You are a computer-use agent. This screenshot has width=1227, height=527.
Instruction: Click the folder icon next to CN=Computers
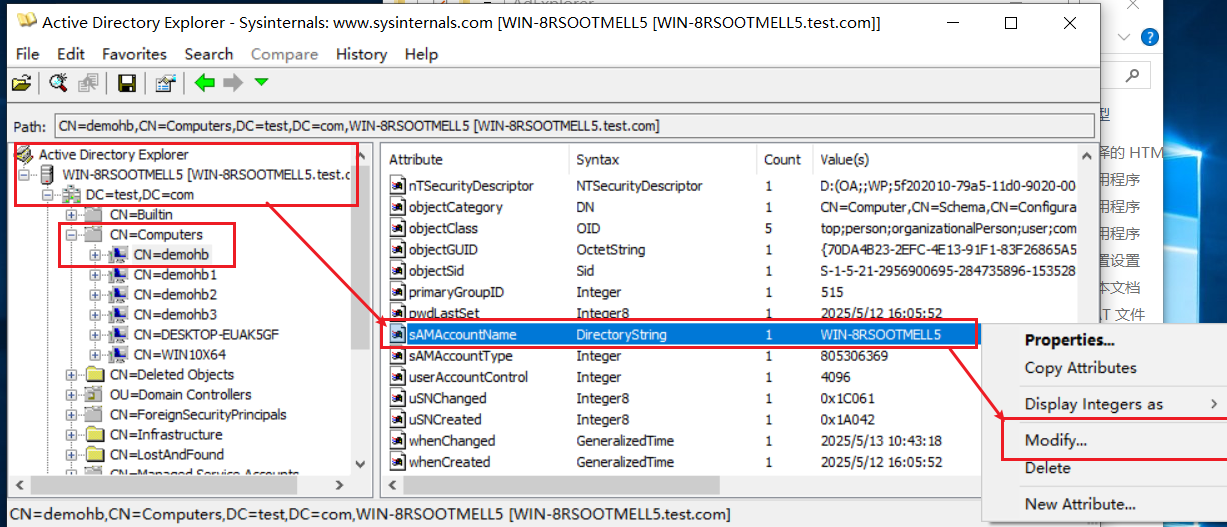pyautogui.click(x=95, y=235)
